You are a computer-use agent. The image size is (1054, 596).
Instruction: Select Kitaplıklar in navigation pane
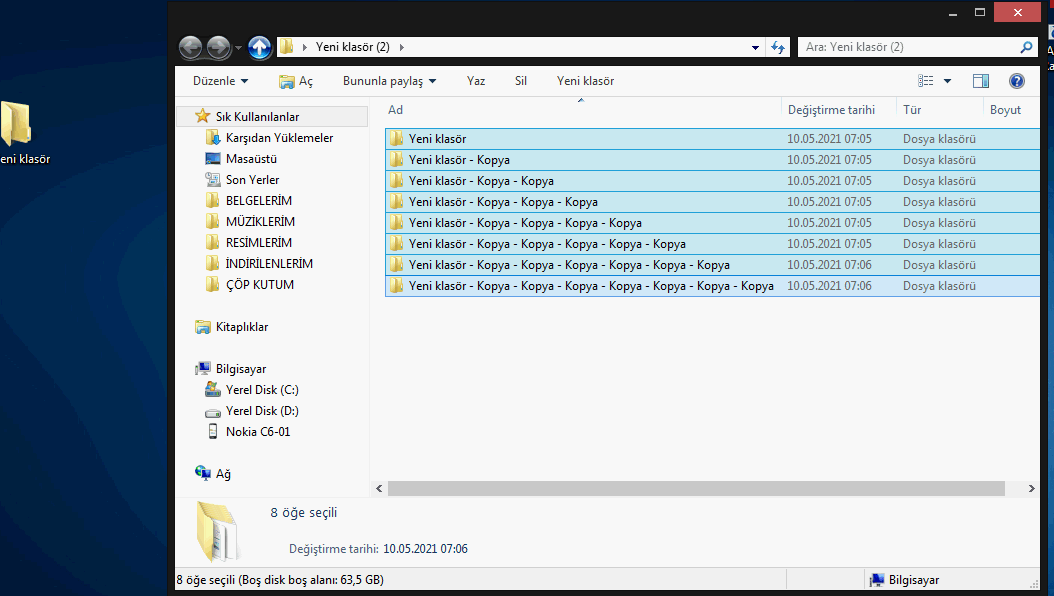(241, 327)
